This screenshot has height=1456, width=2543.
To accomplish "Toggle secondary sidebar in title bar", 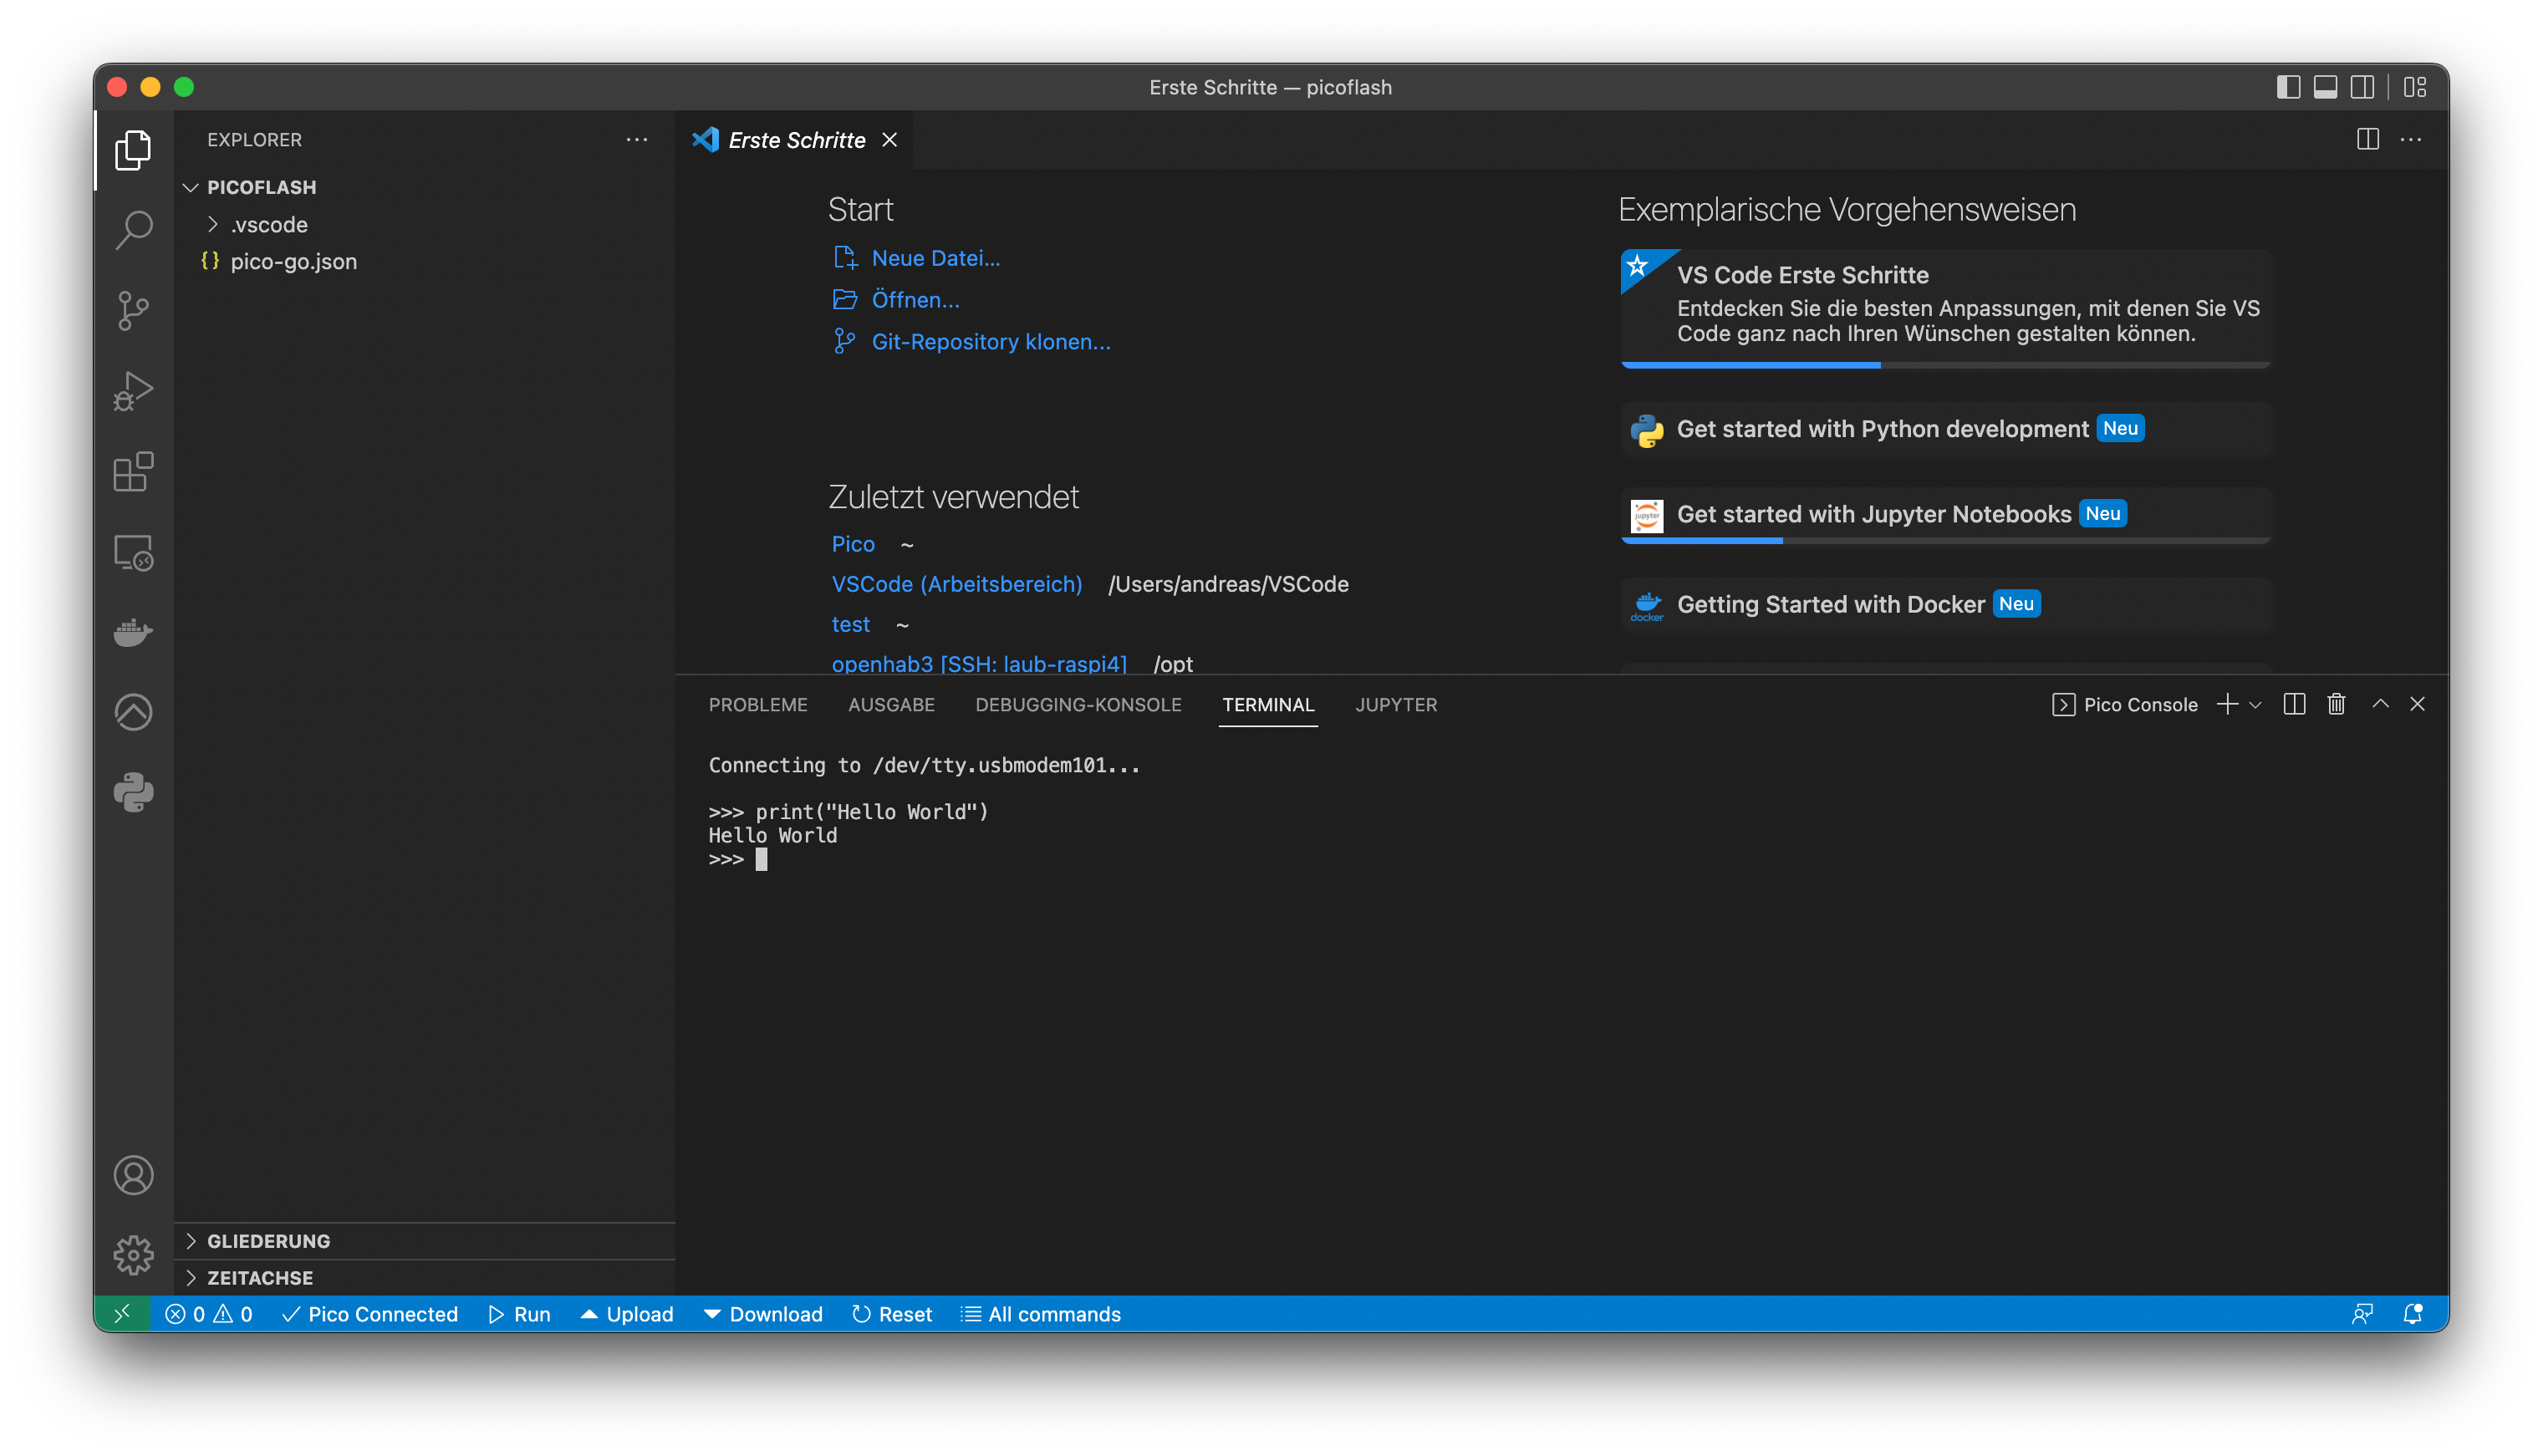I will tap(2362, 87).
